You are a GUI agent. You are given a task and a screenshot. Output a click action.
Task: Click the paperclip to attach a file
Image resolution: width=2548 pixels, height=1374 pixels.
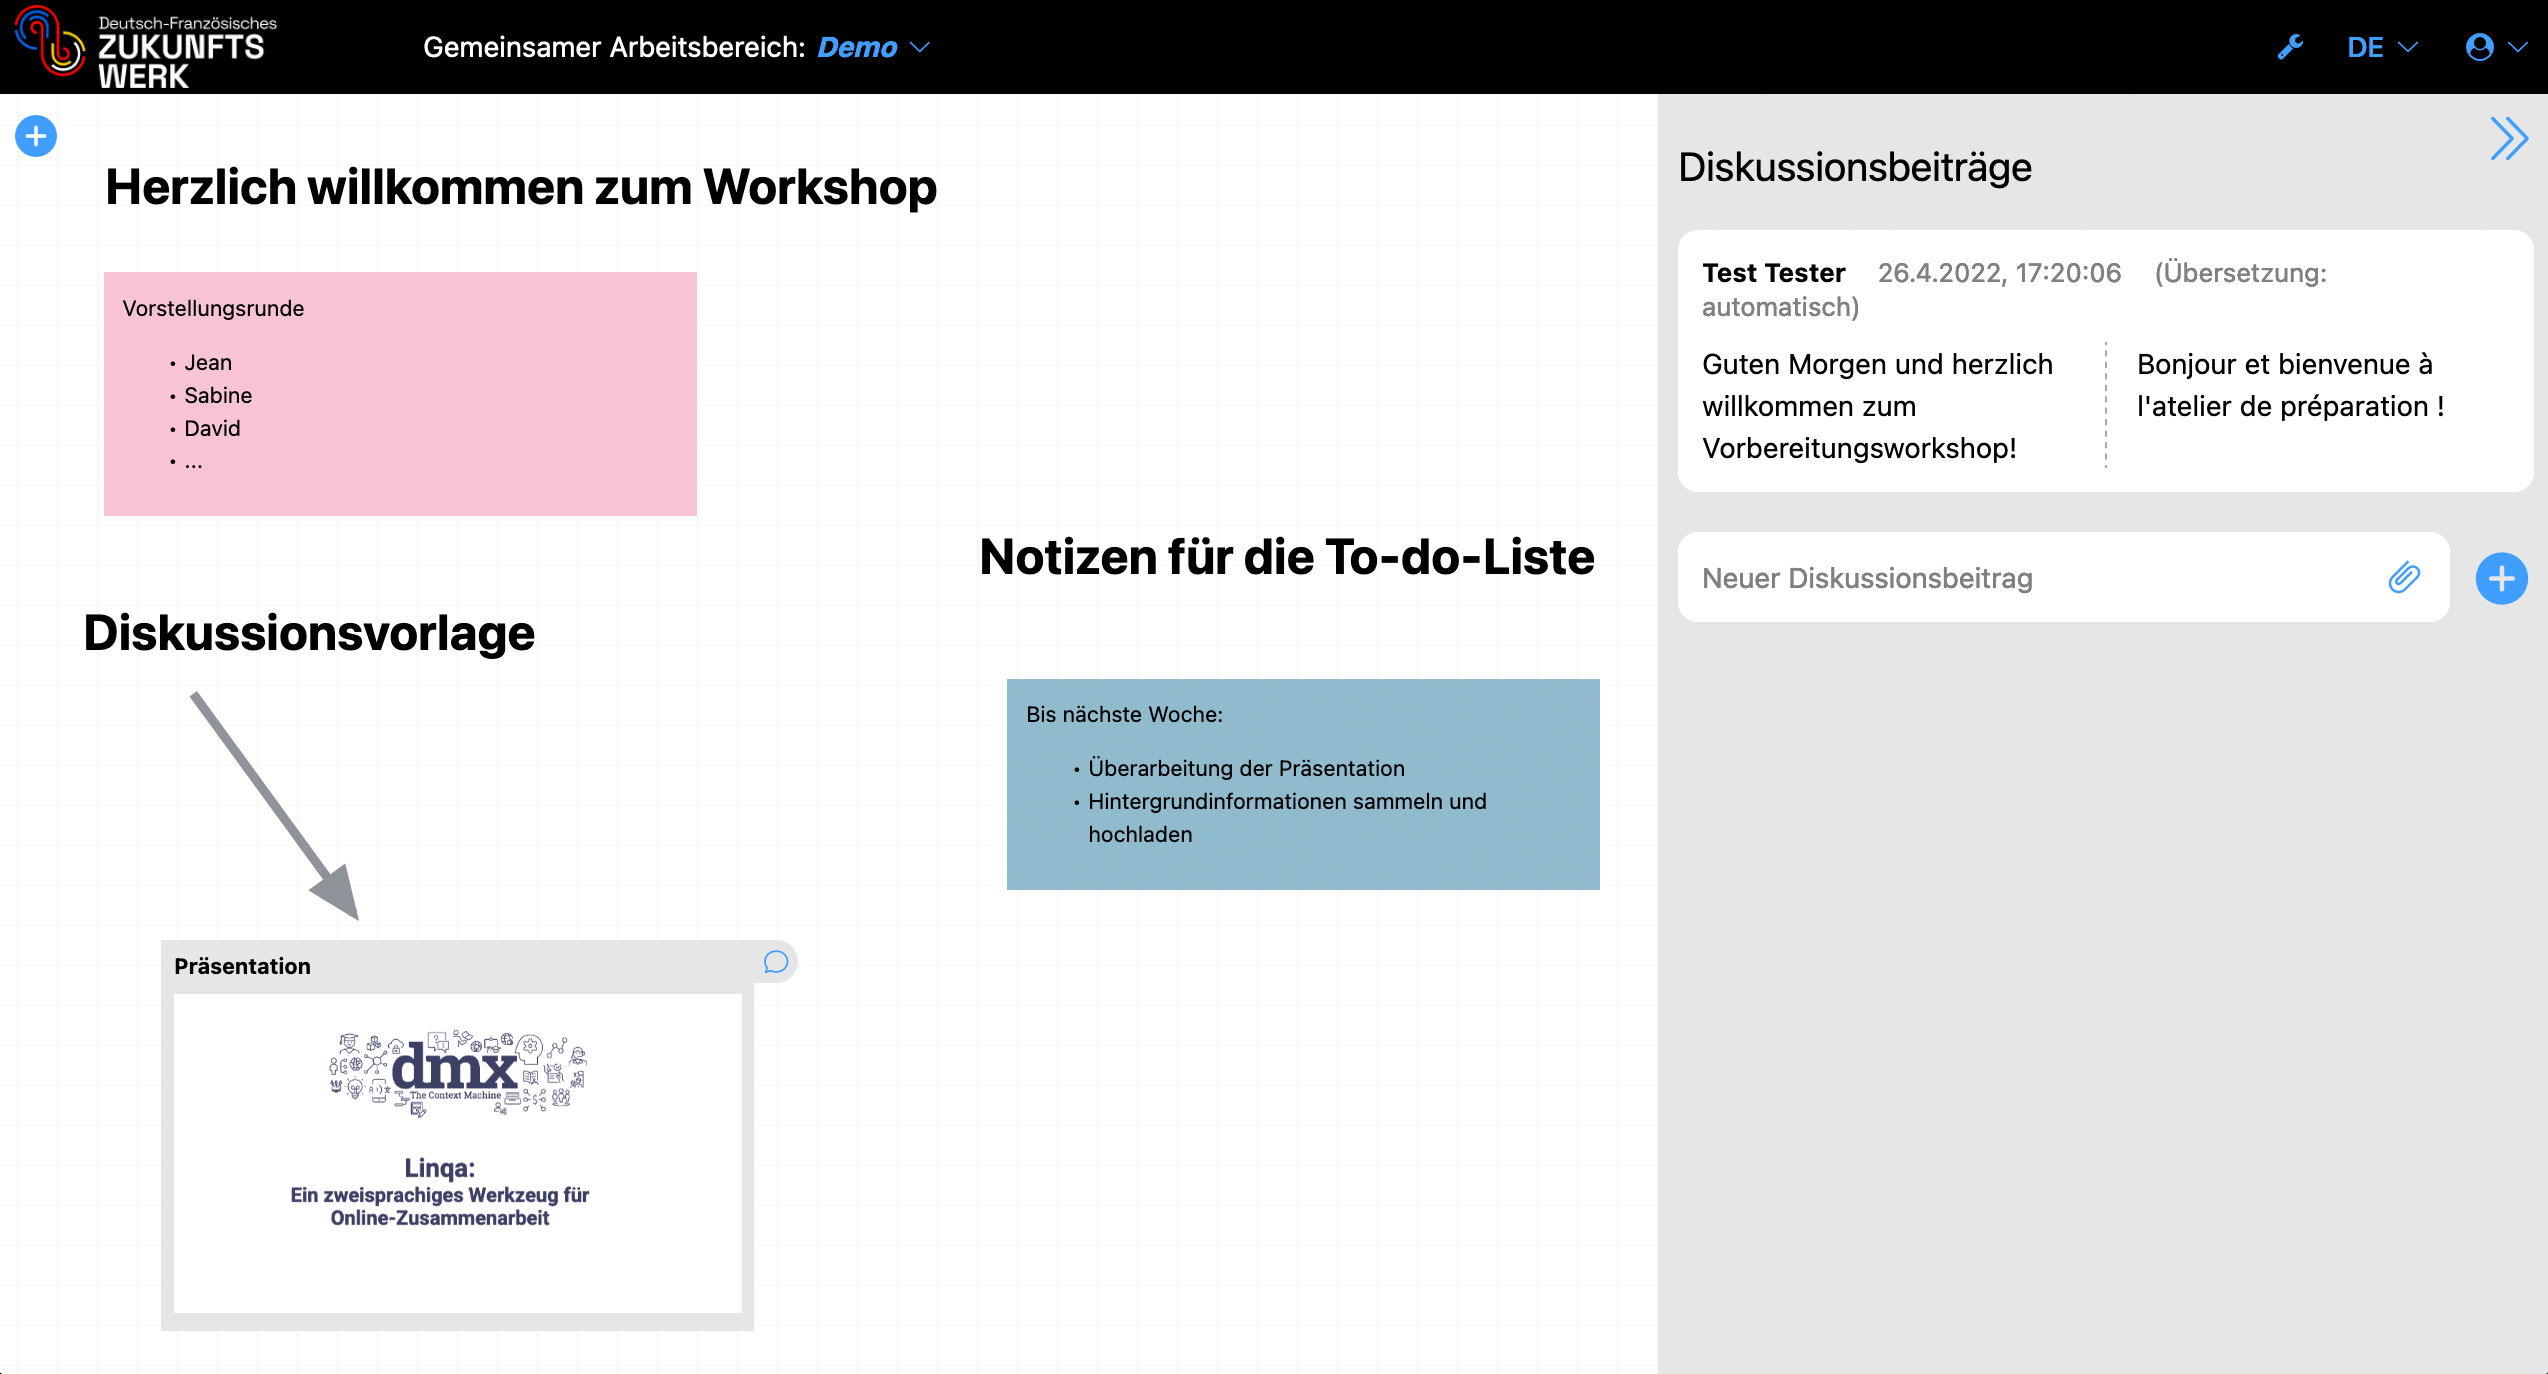[2405, 578]
